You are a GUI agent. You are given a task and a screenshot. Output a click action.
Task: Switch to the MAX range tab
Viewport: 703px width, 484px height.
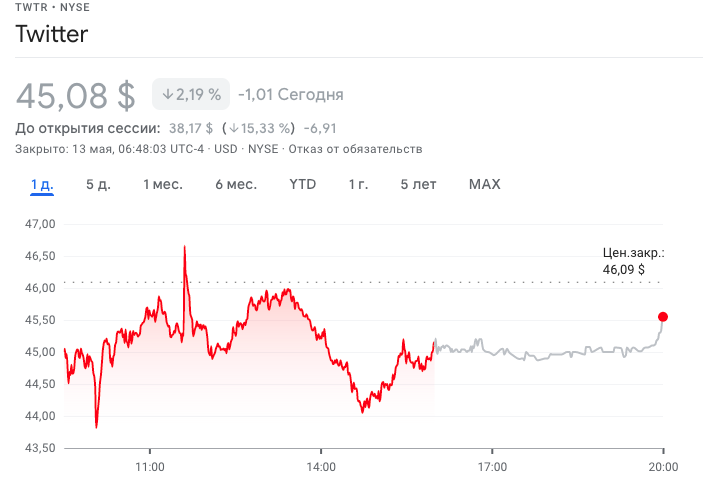click(x=485, y=184)
